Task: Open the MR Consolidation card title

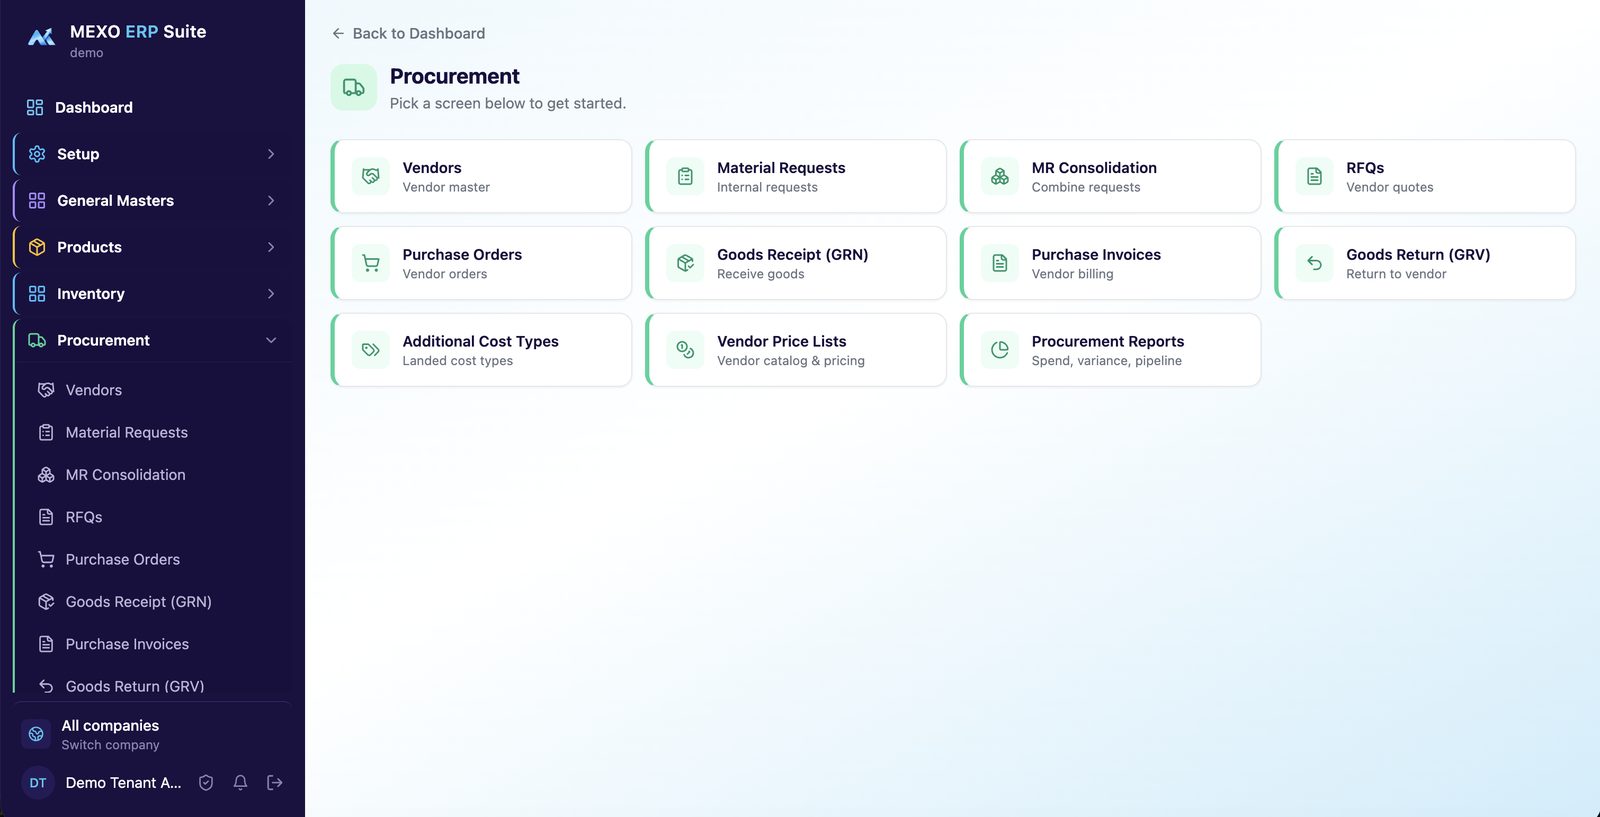Action: pyautogui.click(x=1094, y=168)
